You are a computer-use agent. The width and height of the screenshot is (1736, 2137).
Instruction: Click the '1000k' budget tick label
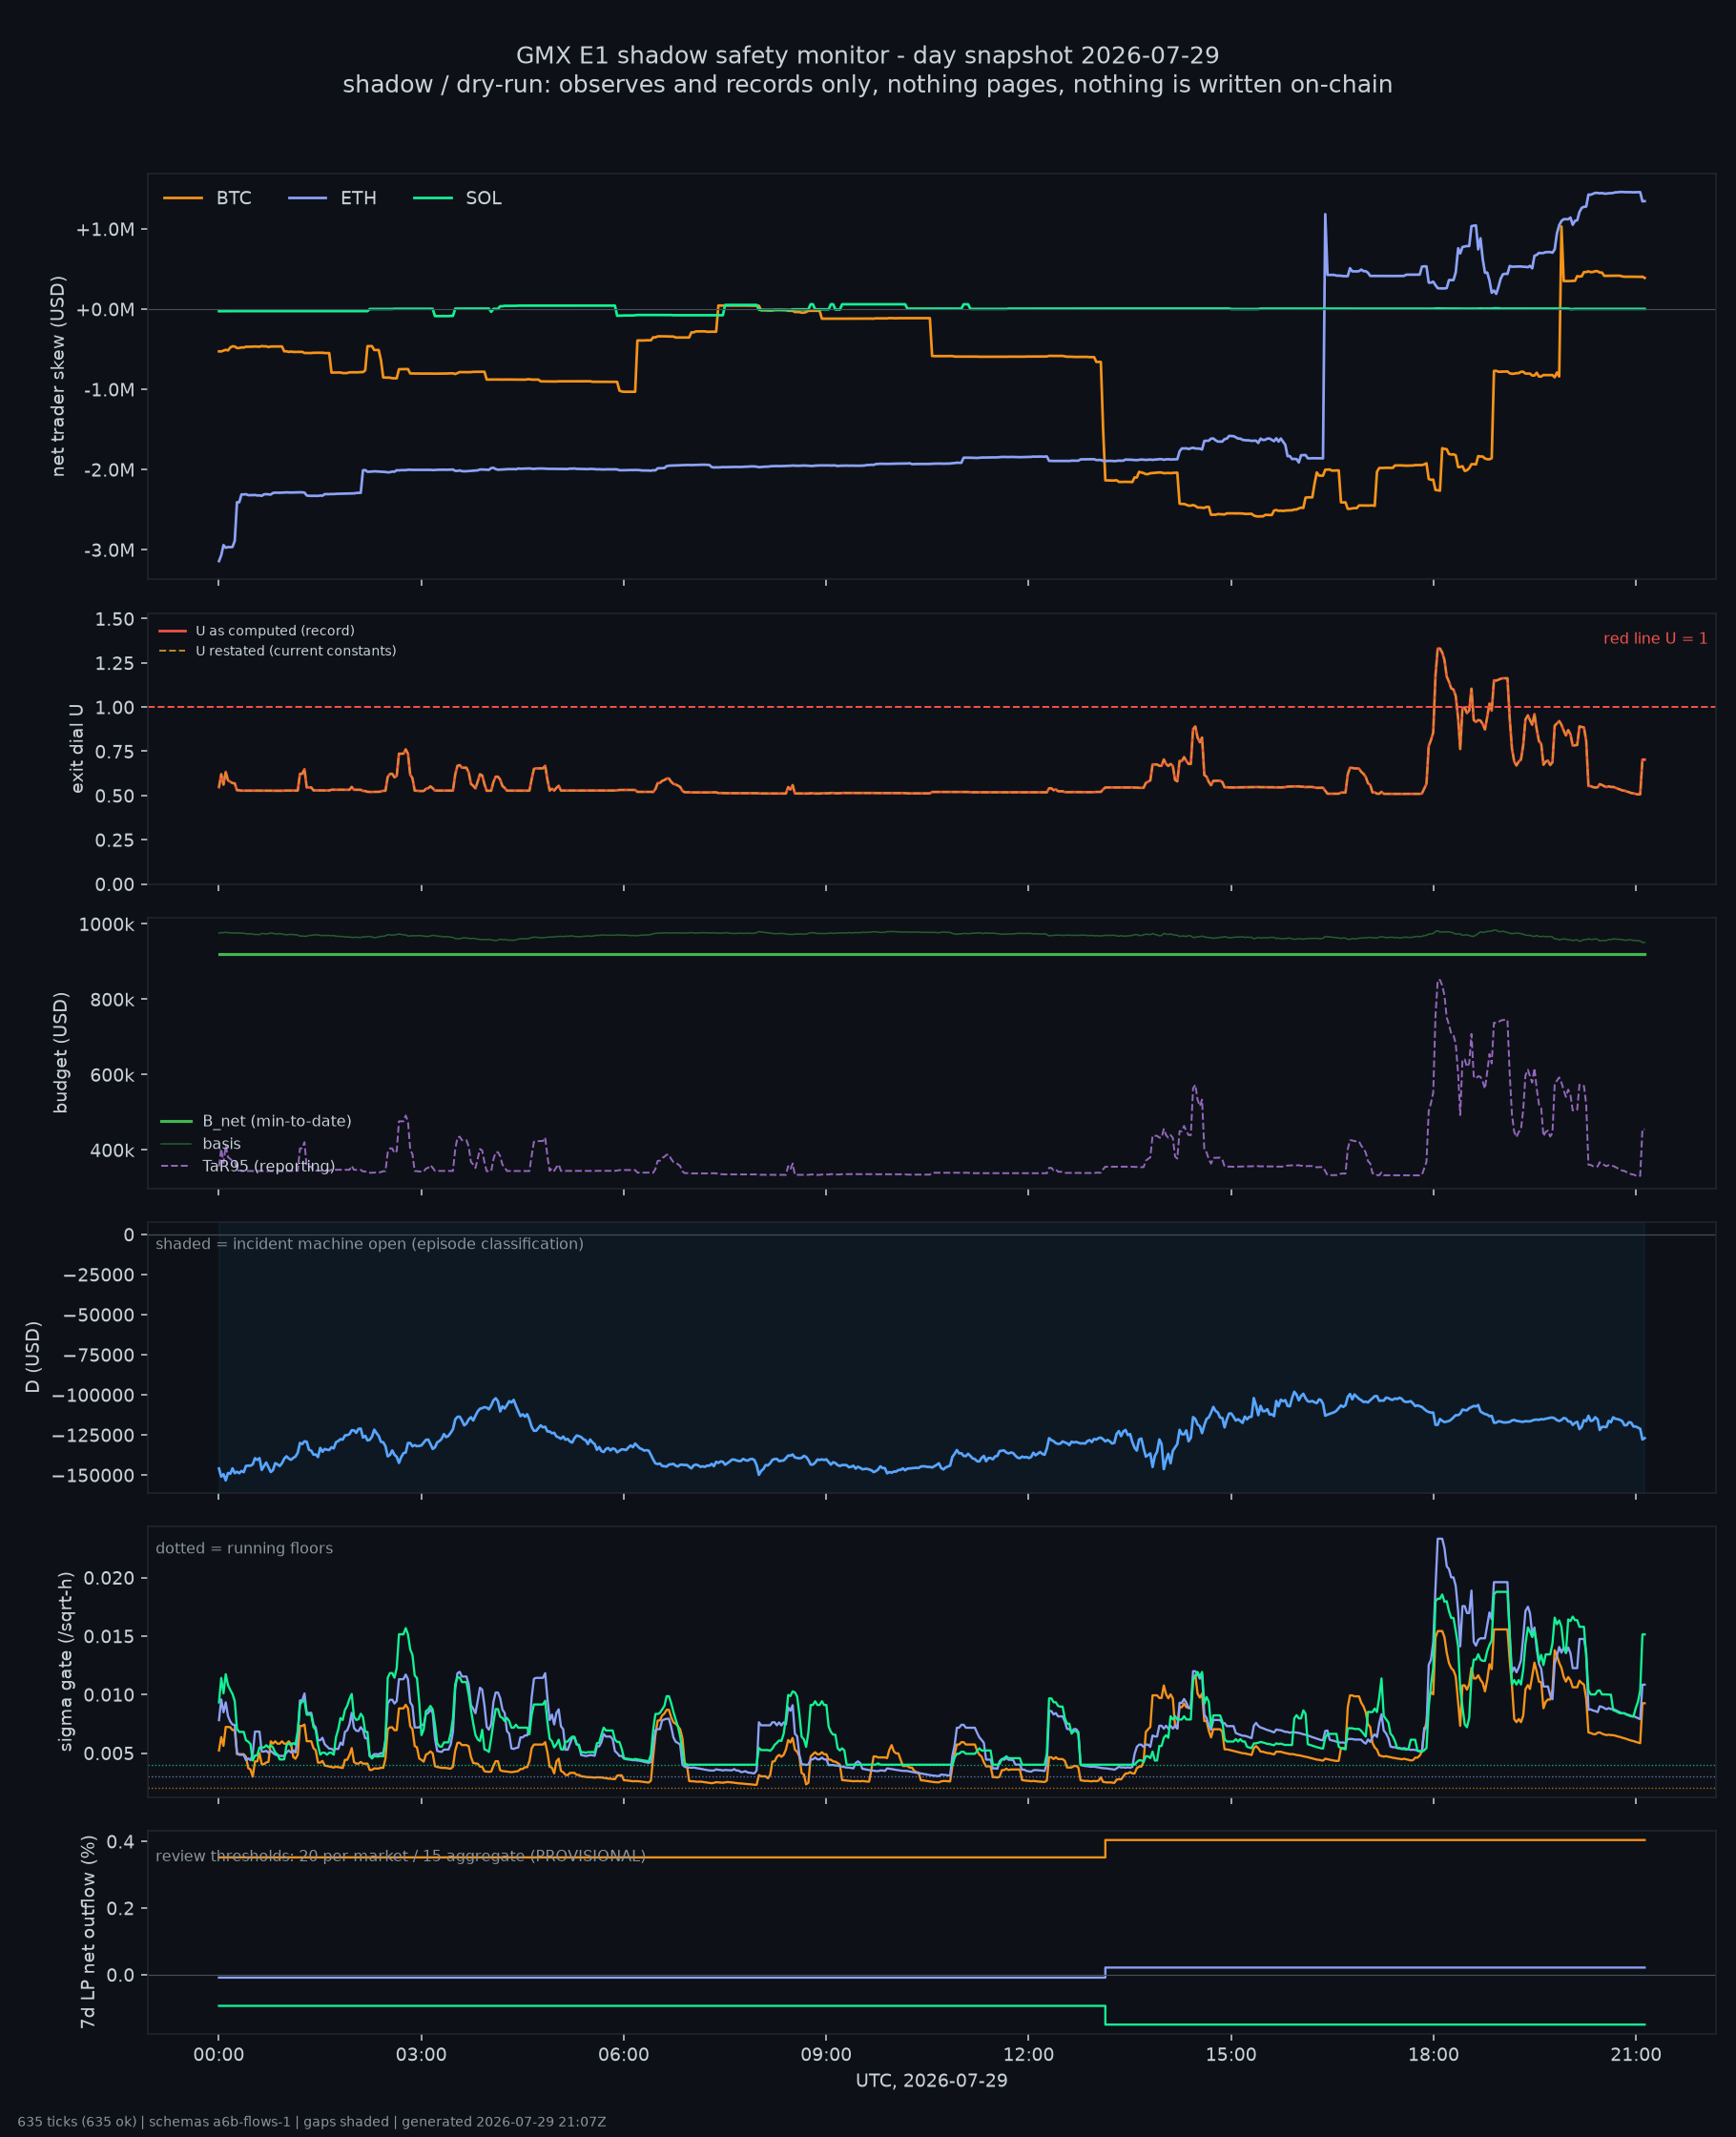tap(107, 924)
